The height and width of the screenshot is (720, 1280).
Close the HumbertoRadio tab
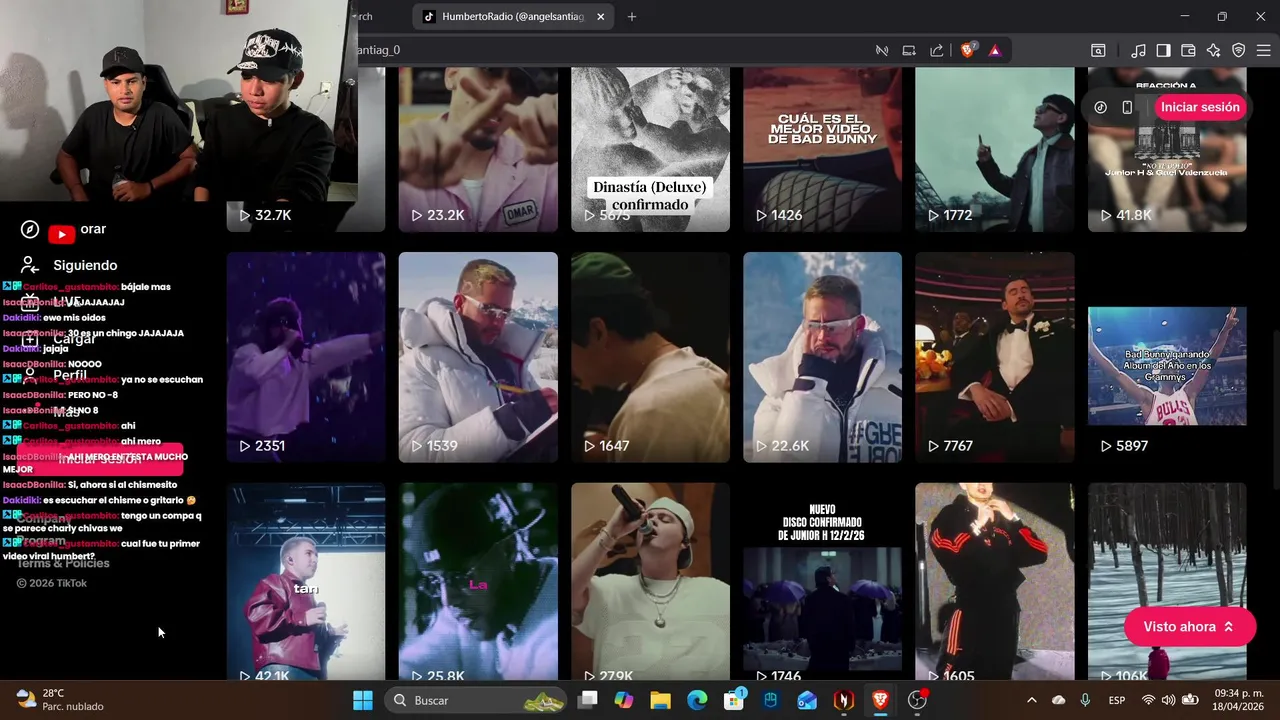601,16
